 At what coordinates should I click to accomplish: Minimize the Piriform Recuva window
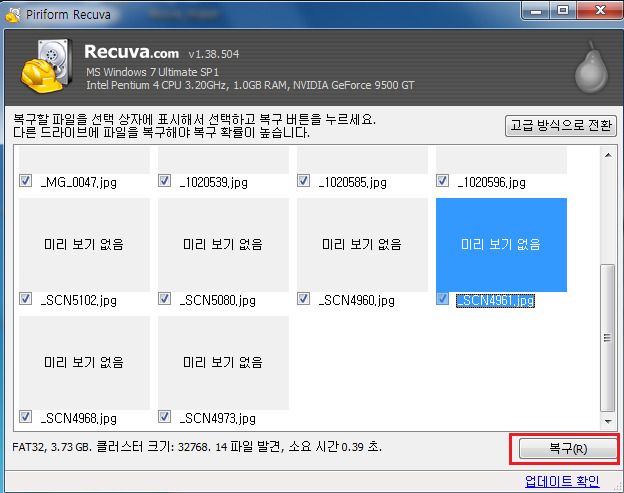[x=536, y=11]
